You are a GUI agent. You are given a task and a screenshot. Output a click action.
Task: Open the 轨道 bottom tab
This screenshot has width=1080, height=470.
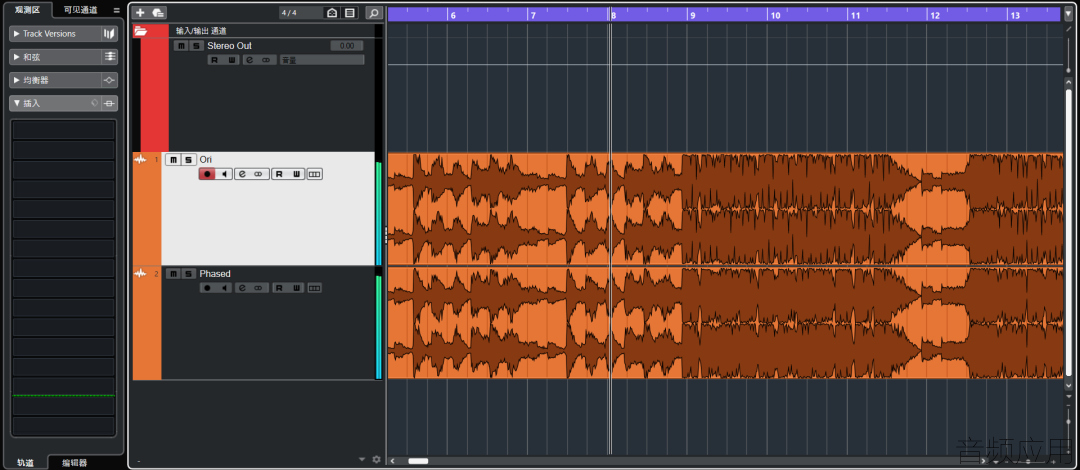(x=25, y=462)
